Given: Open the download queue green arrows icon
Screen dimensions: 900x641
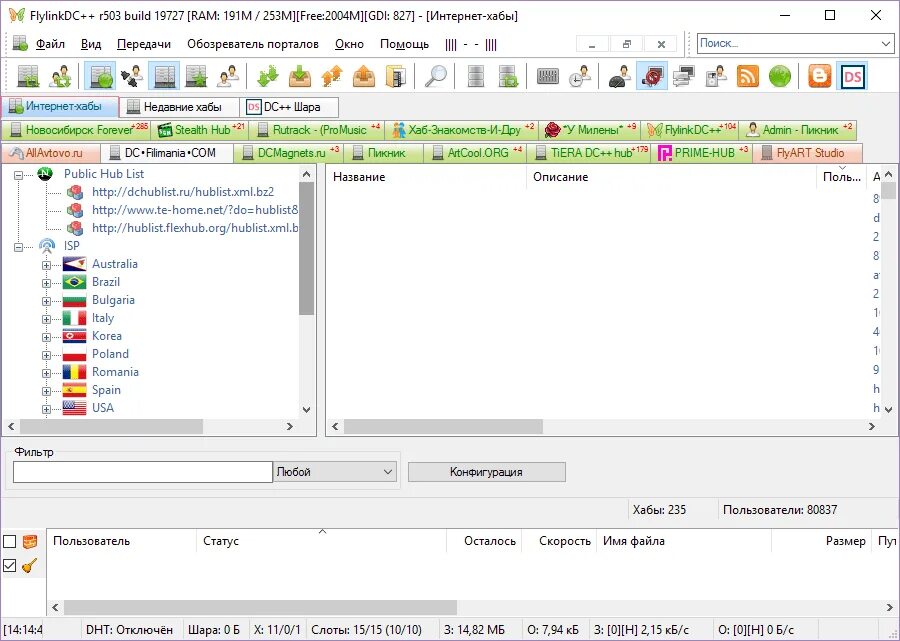Looking at the screenshot, I should click(267, 76).
